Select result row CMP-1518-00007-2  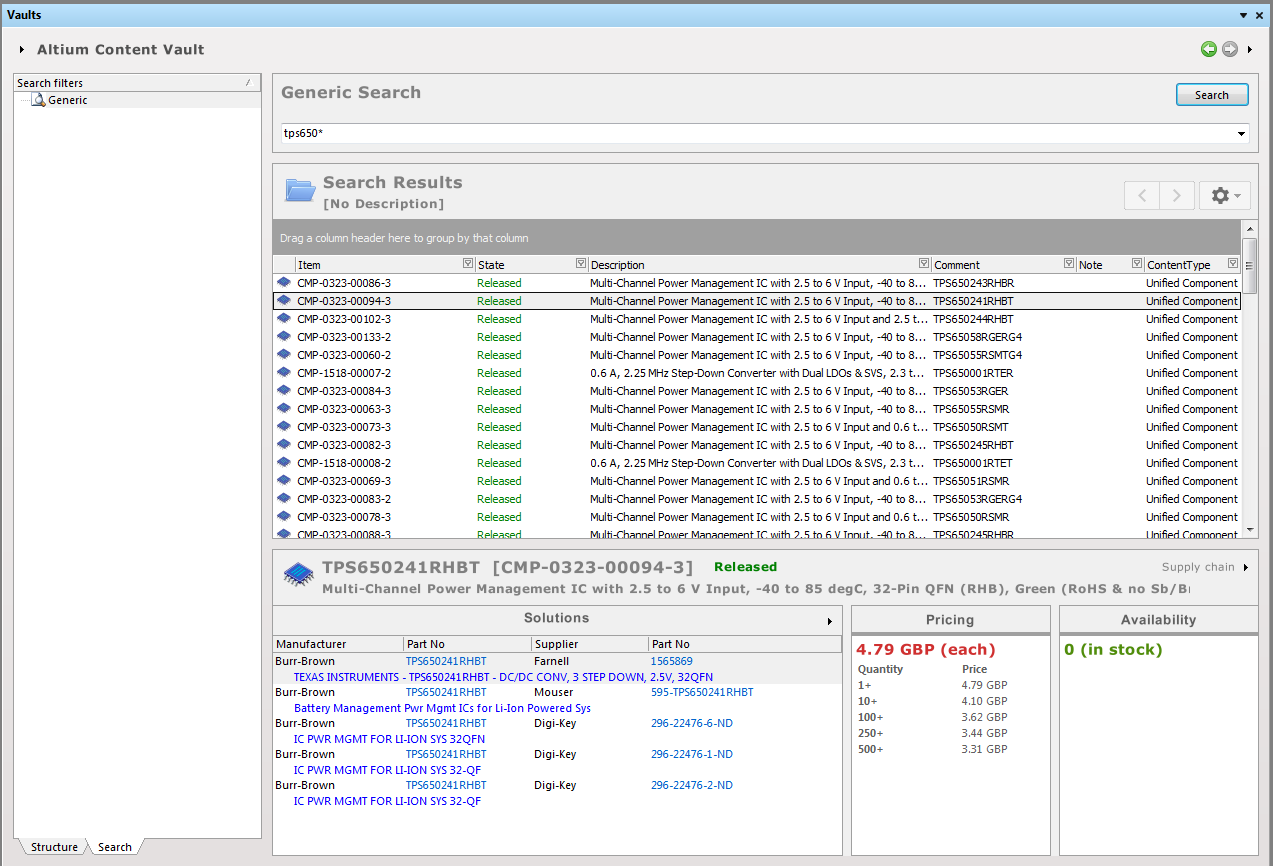pyautogui.click(x=344, y=373)
